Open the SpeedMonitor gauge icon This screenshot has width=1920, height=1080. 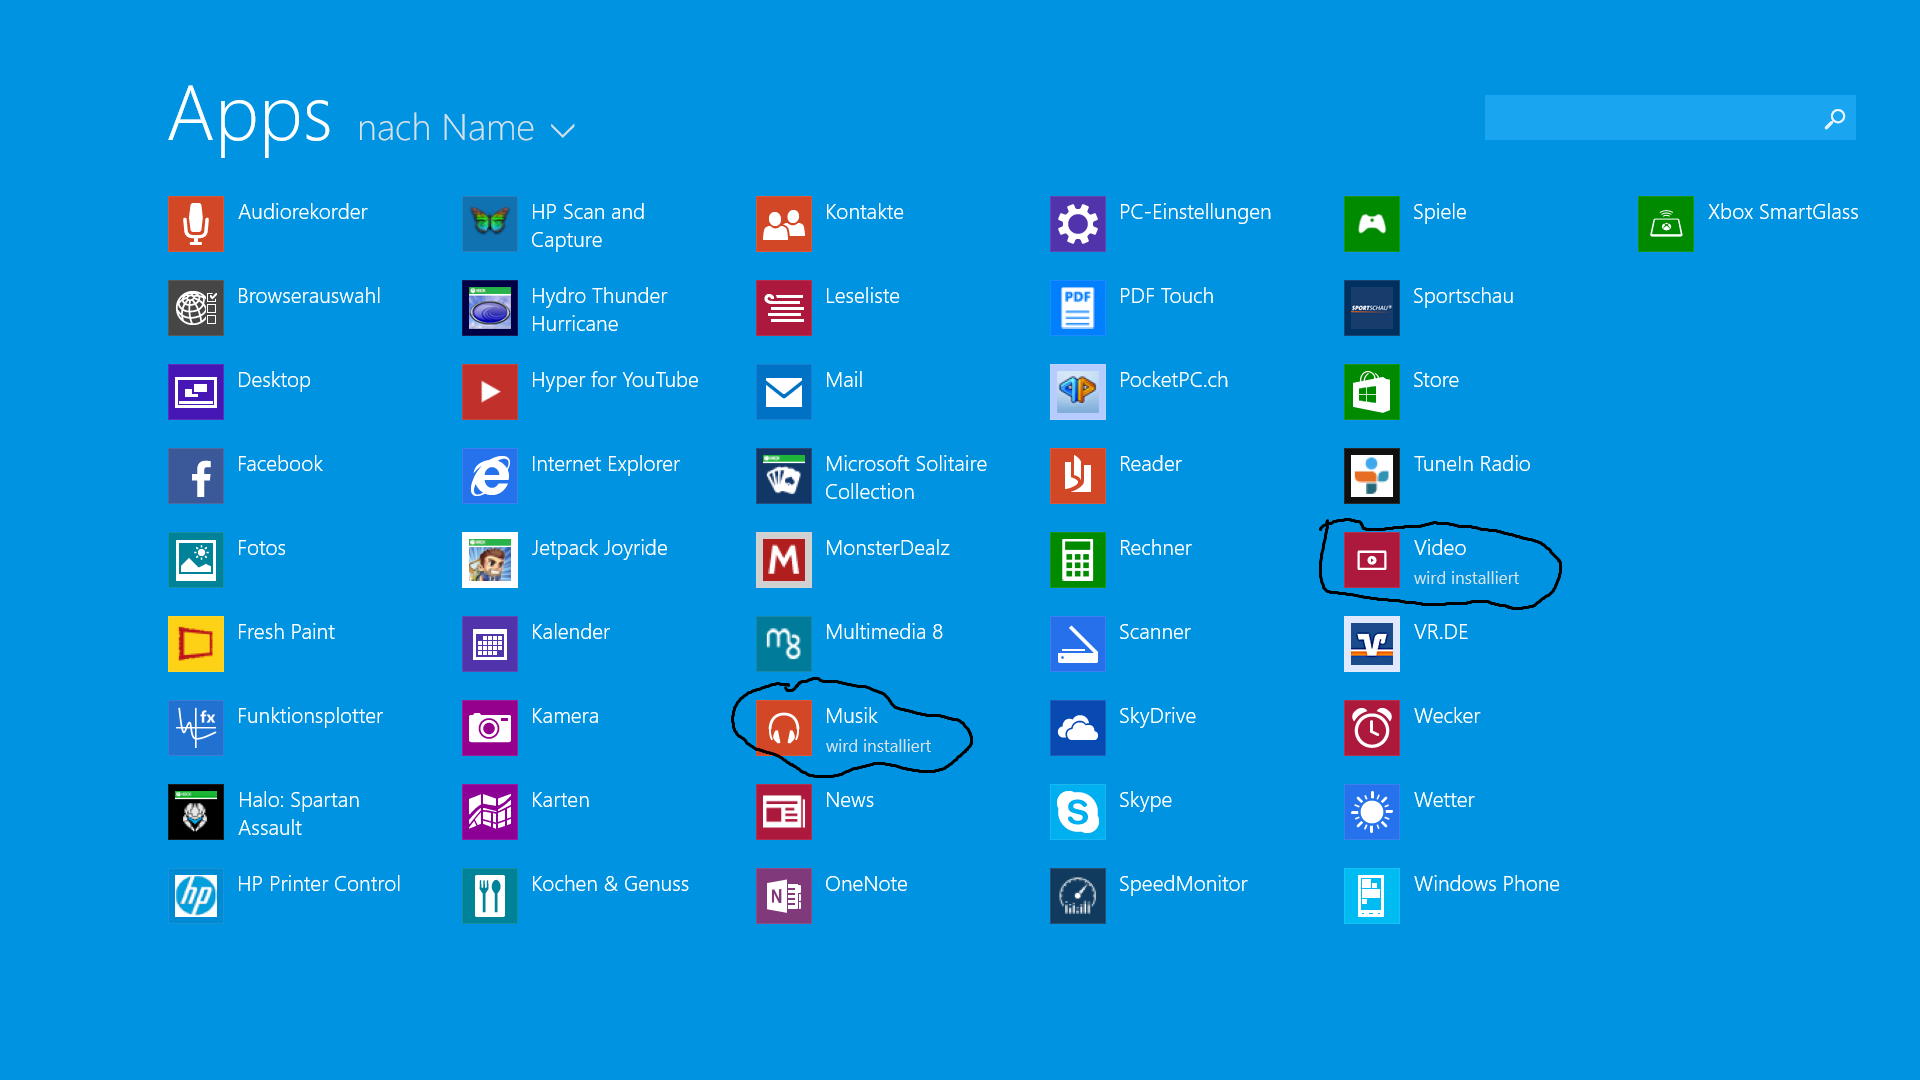tap(1078, 896)
